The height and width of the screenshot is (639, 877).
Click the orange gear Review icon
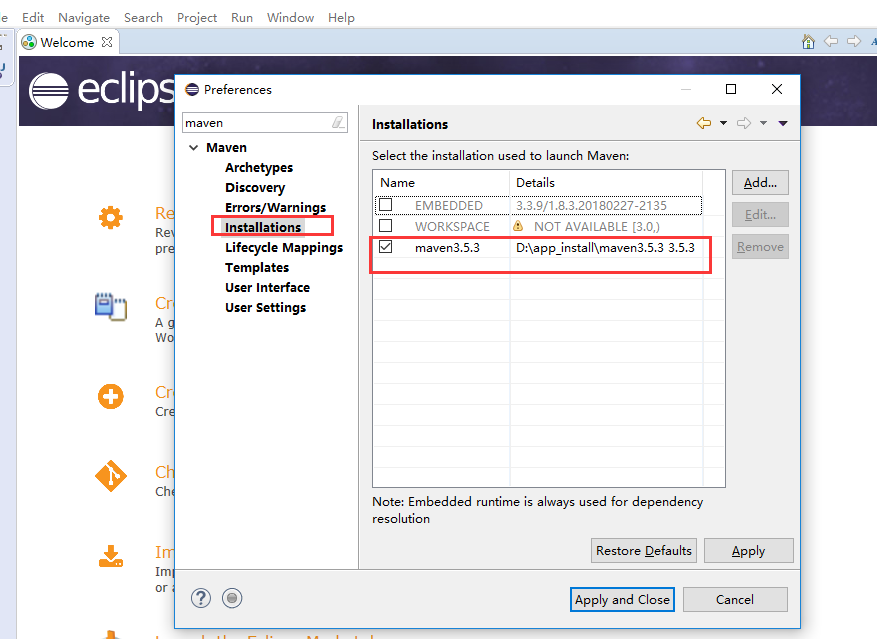point(111,217)
